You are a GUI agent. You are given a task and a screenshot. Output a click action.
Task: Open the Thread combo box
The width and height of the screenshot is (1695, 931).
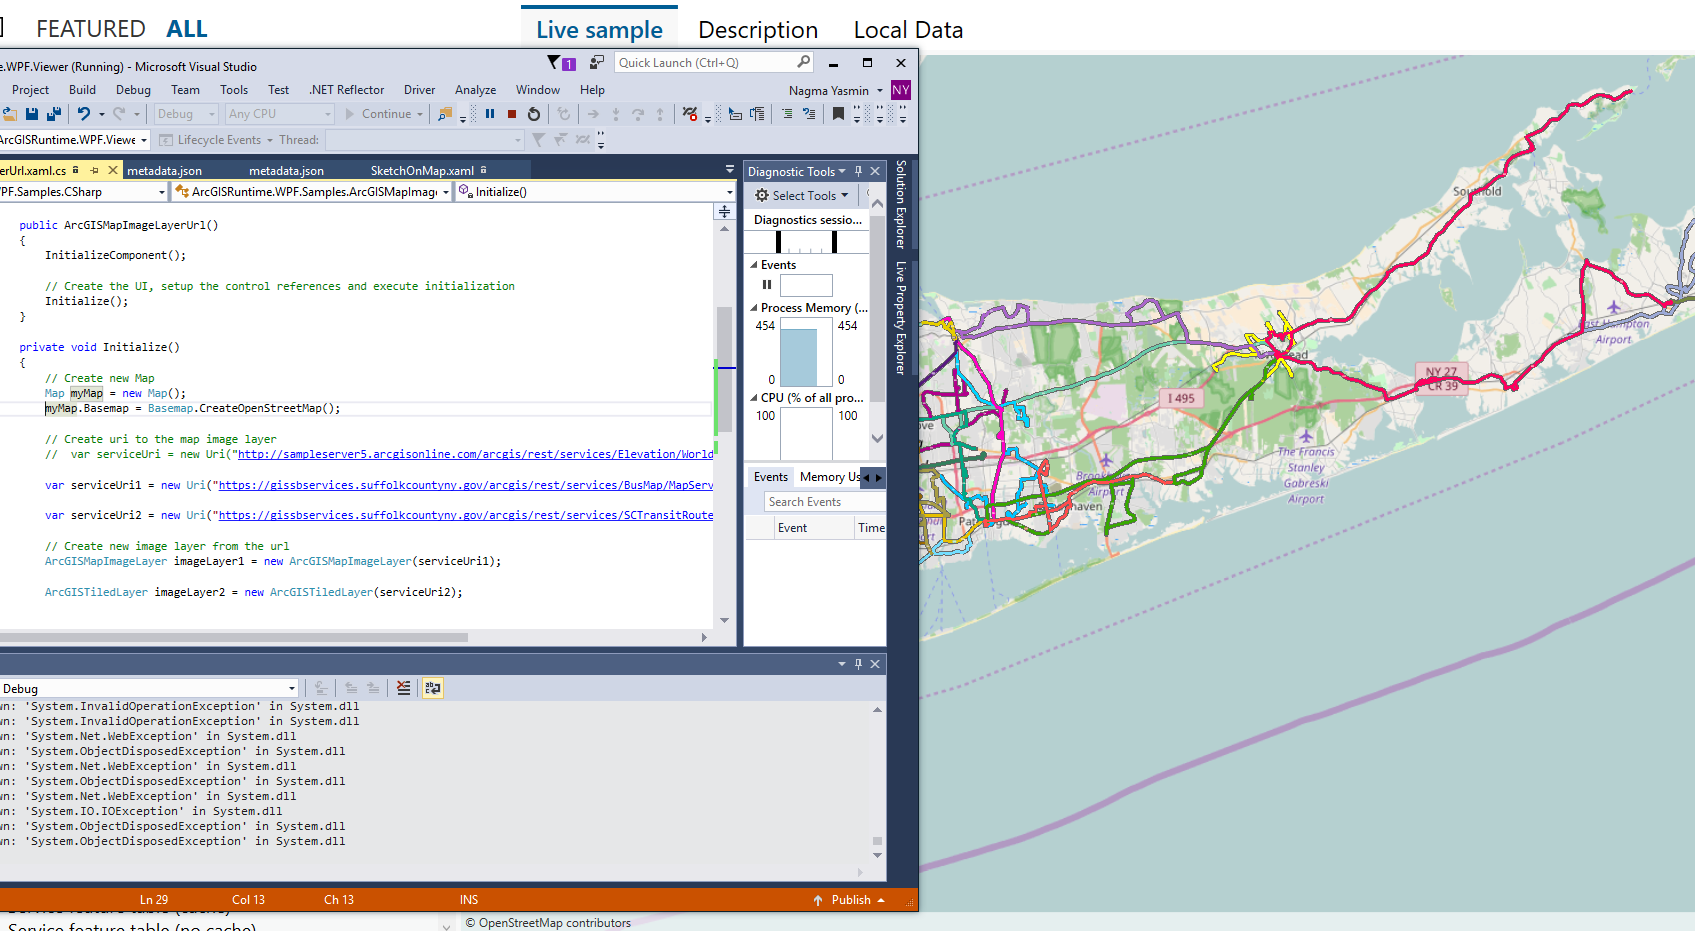[x=425, y=140]
